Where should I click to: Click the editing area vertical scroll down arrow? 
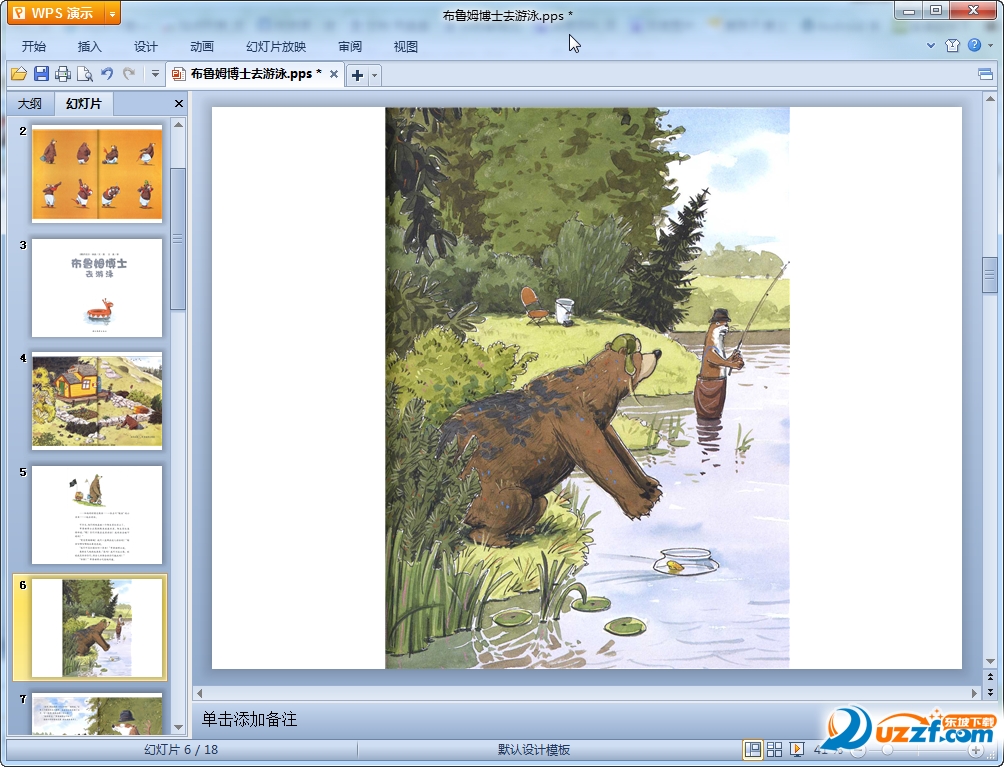990,661
